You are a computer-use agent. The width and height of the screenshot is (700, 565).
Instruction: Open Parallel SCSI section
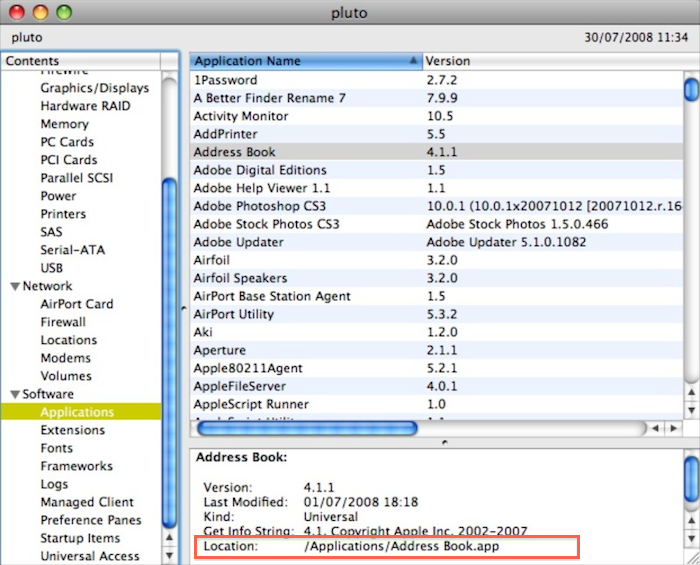click(x=77, y=178)
